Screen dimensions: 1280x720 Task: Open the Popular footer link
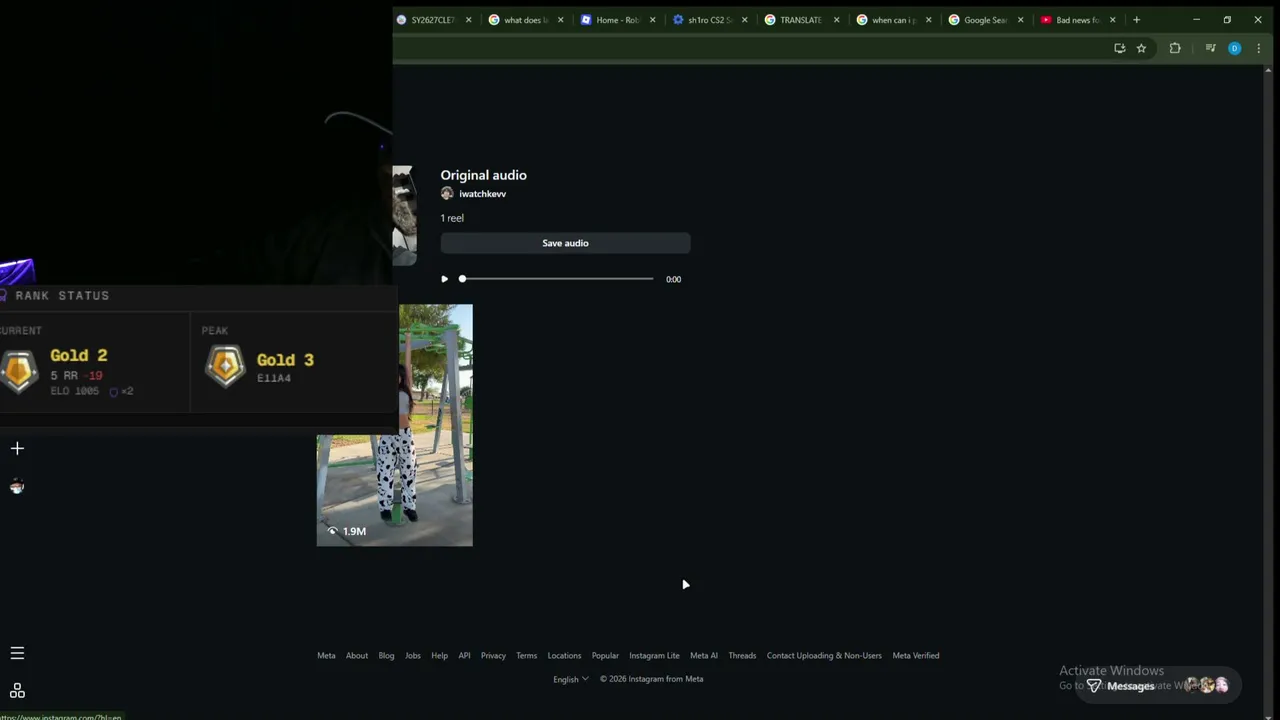tap(605, 656)
